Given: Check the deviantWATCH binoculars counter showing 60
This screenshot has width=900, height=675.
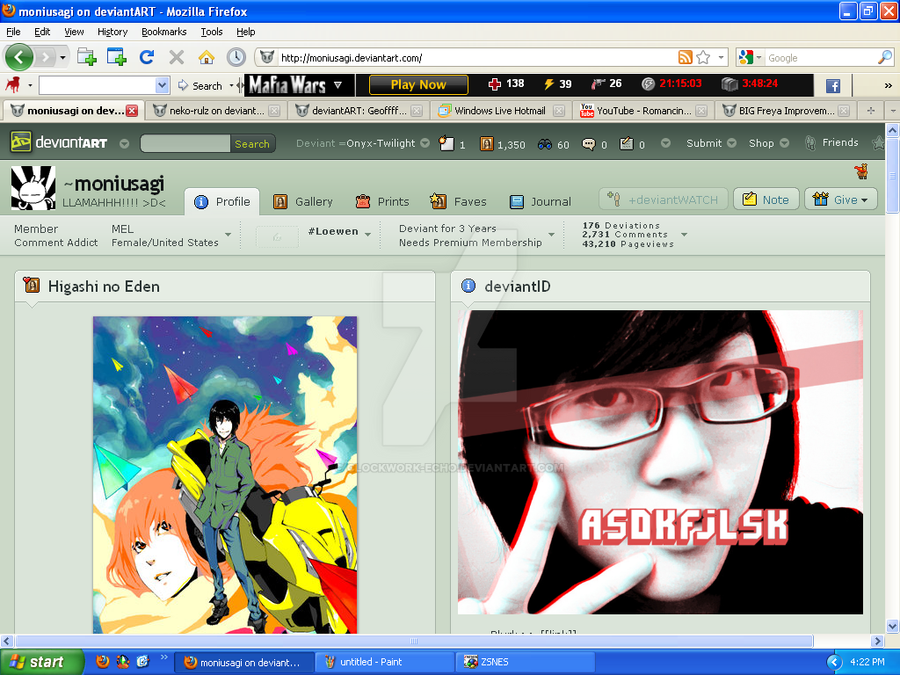Looking at the screenshot, I should [553, 145].
